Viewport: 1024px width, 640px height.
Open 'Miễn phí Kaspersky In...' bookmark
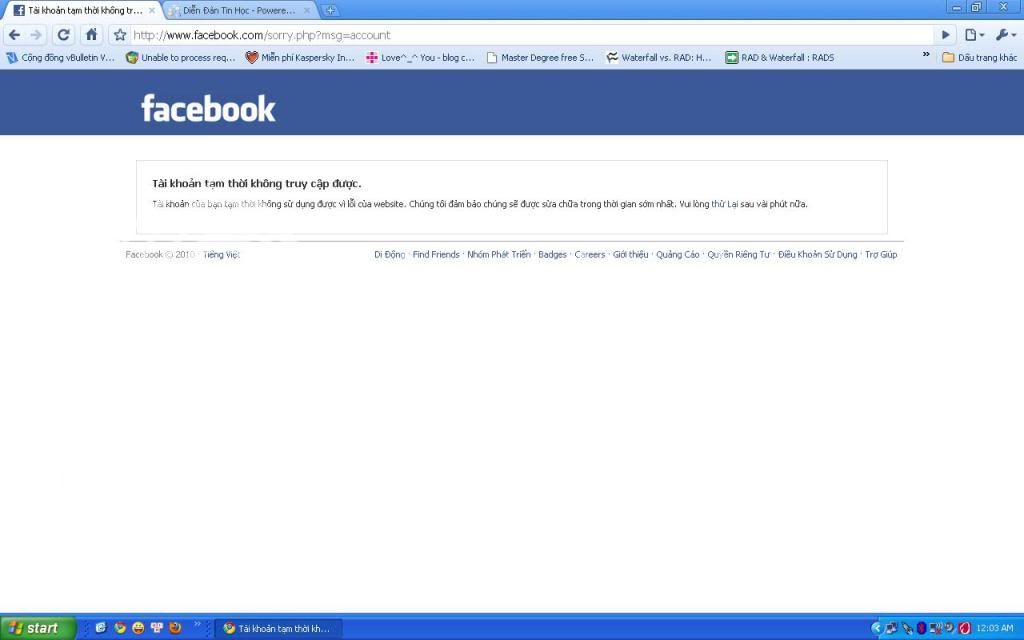[300, 57]
